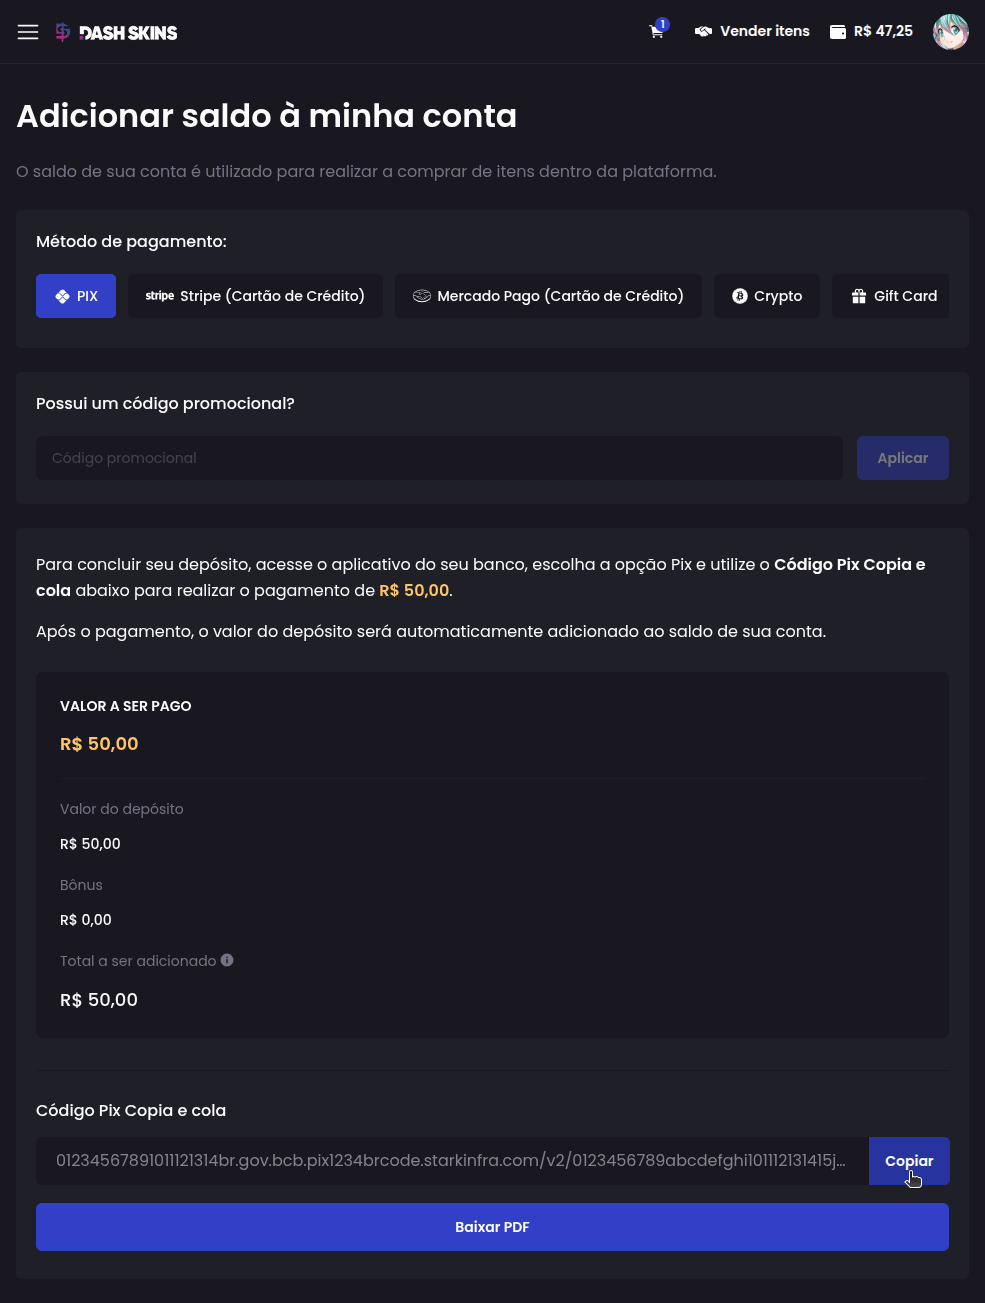Screen dimensions: 985x1303
Task: Click Baixar PDF to download the PDF
Action: pos(492,1226)
